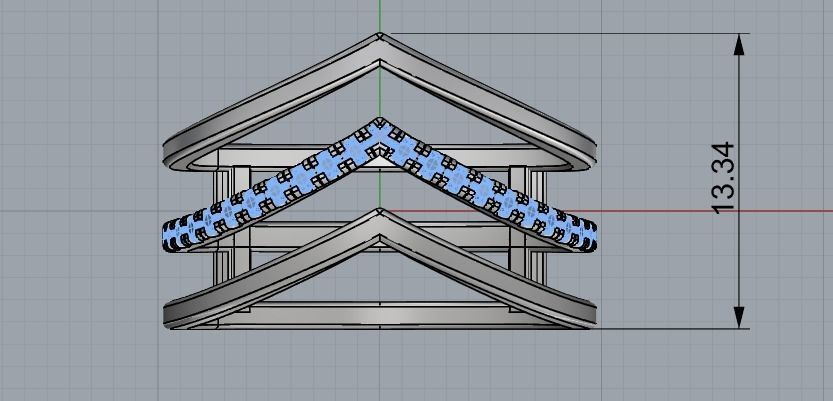
Task: Click empty grid area in upper-left viewport
Action: pyautogui.click(x=80, y=60)
